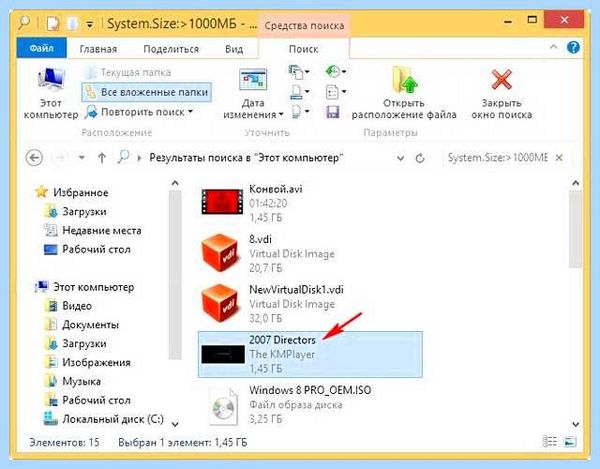The width and height of the screenshot is (600, 469).
Task: Click Properties icon in title bar
Action: pos(53,24)
